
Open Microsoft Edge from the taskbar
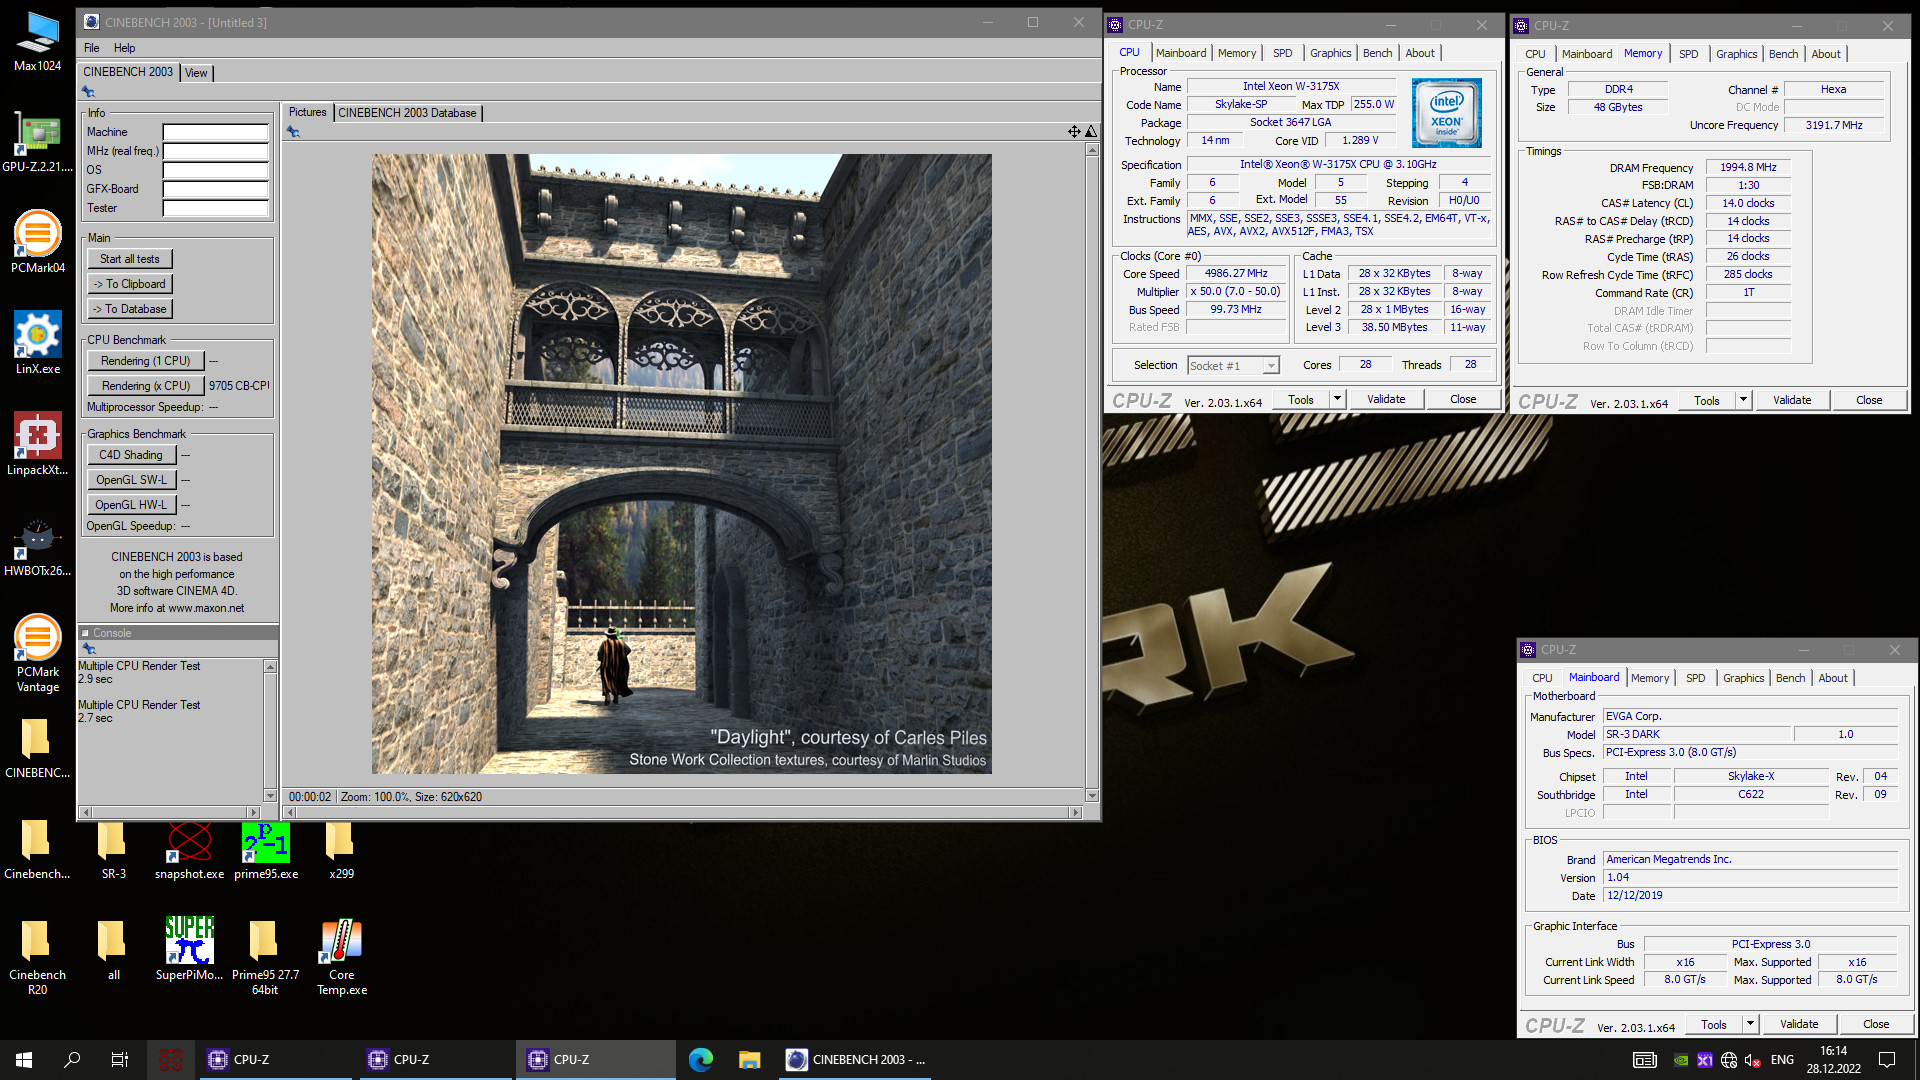pos(701,1059)
